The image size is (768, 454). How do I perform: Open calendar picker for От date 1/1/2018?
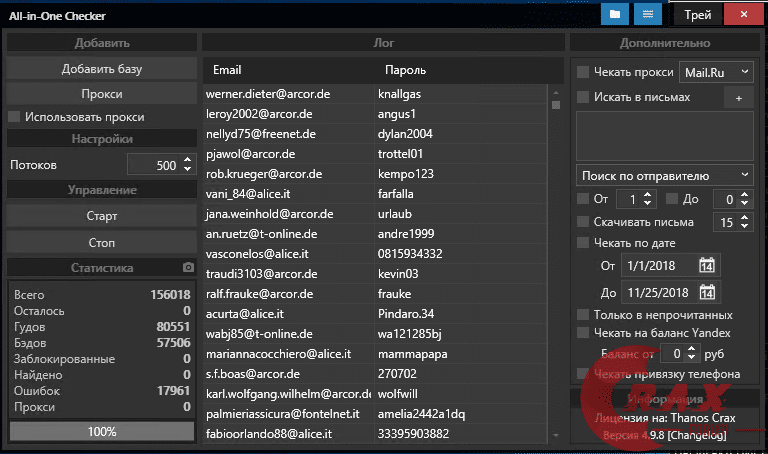(706, 266)
